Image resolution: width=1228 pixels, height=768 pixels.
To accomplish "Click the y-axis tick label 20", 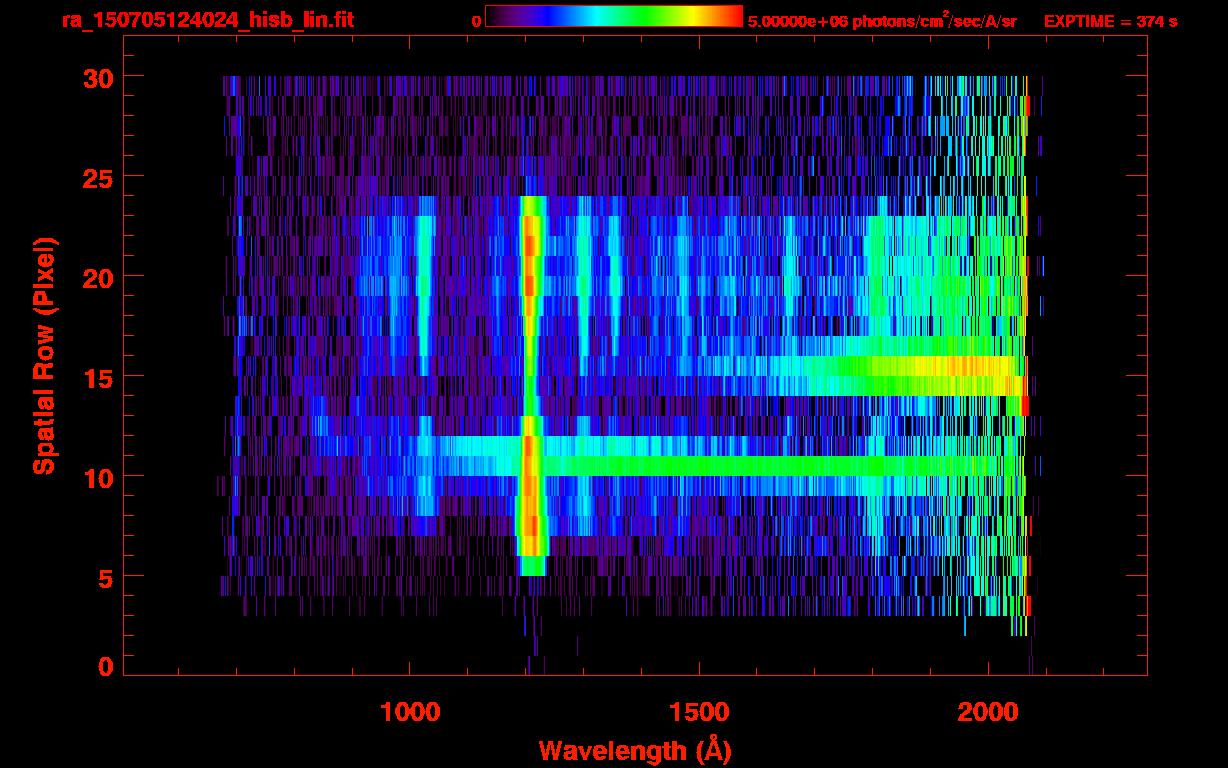I will pyautogui.click(x=97, y=277).
